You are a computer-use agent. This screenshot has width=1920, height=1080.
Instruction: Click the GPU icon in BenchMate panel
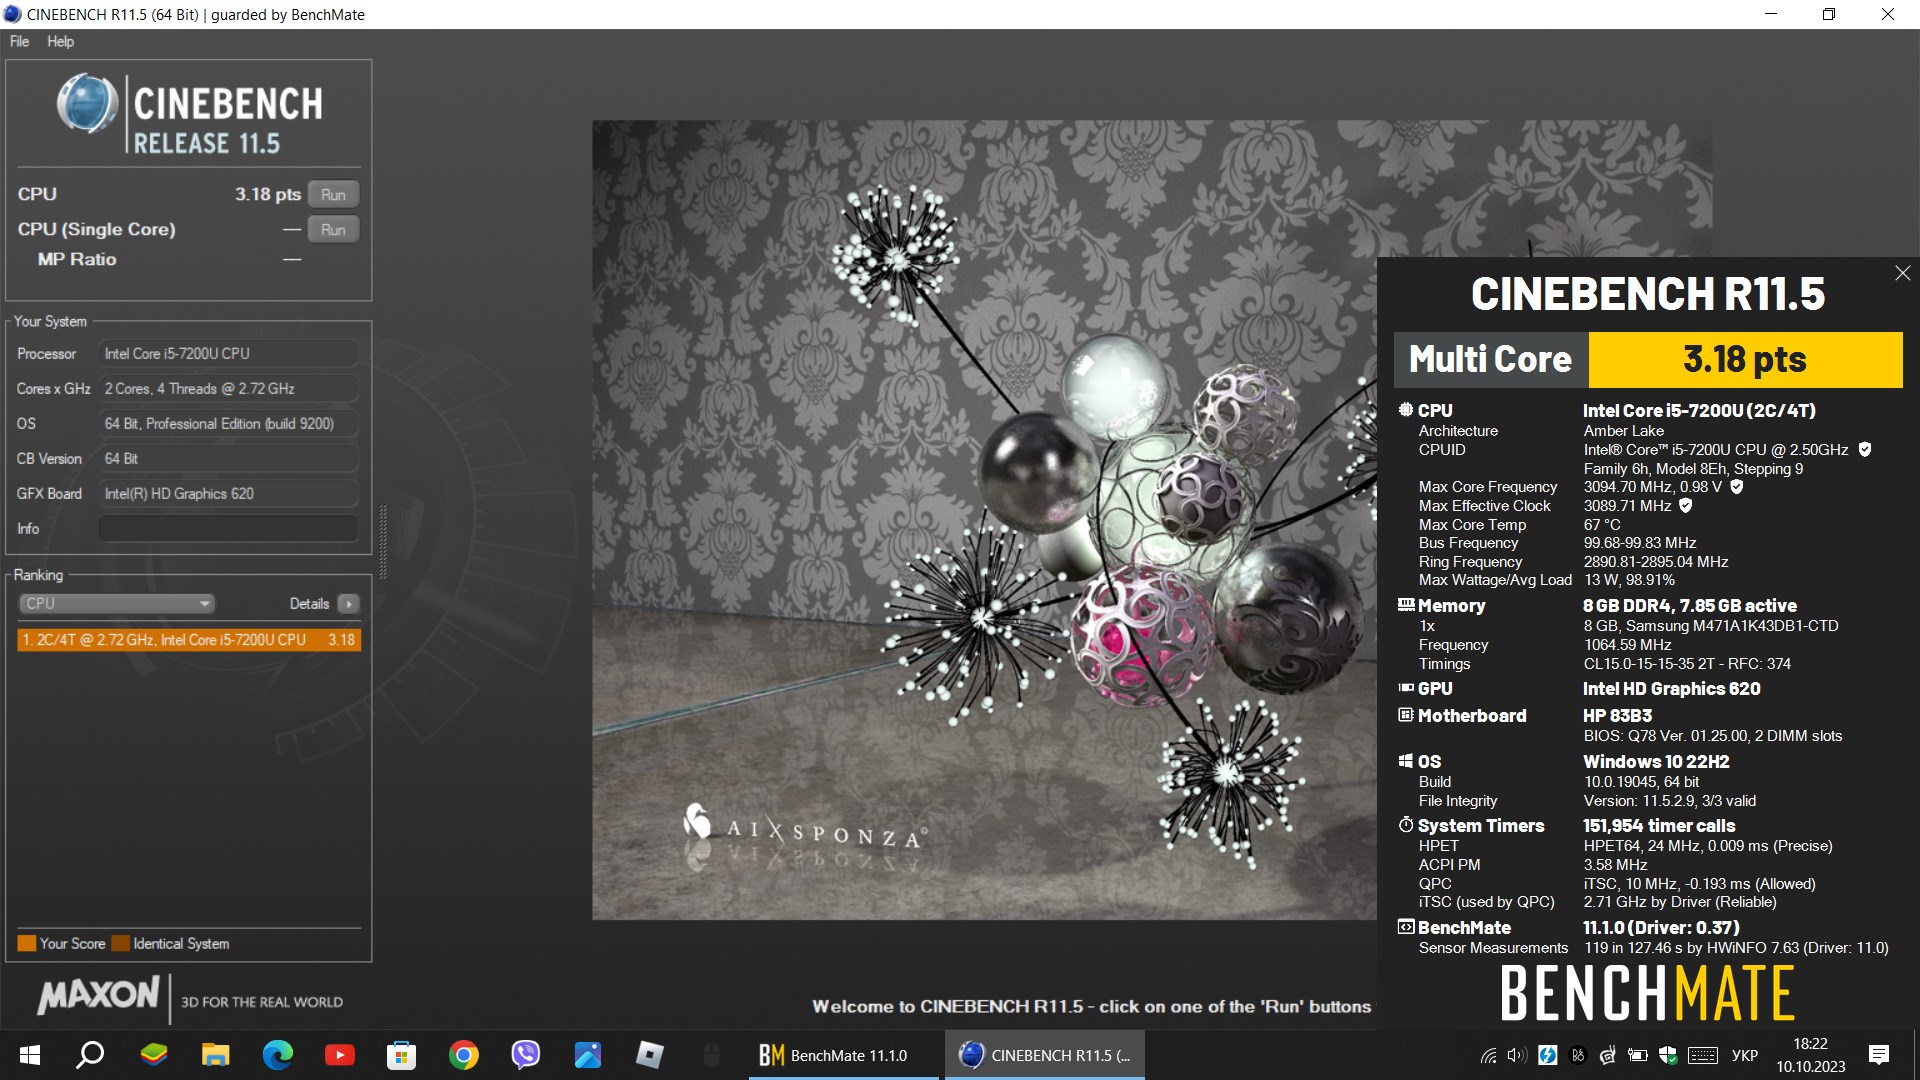1406,688
